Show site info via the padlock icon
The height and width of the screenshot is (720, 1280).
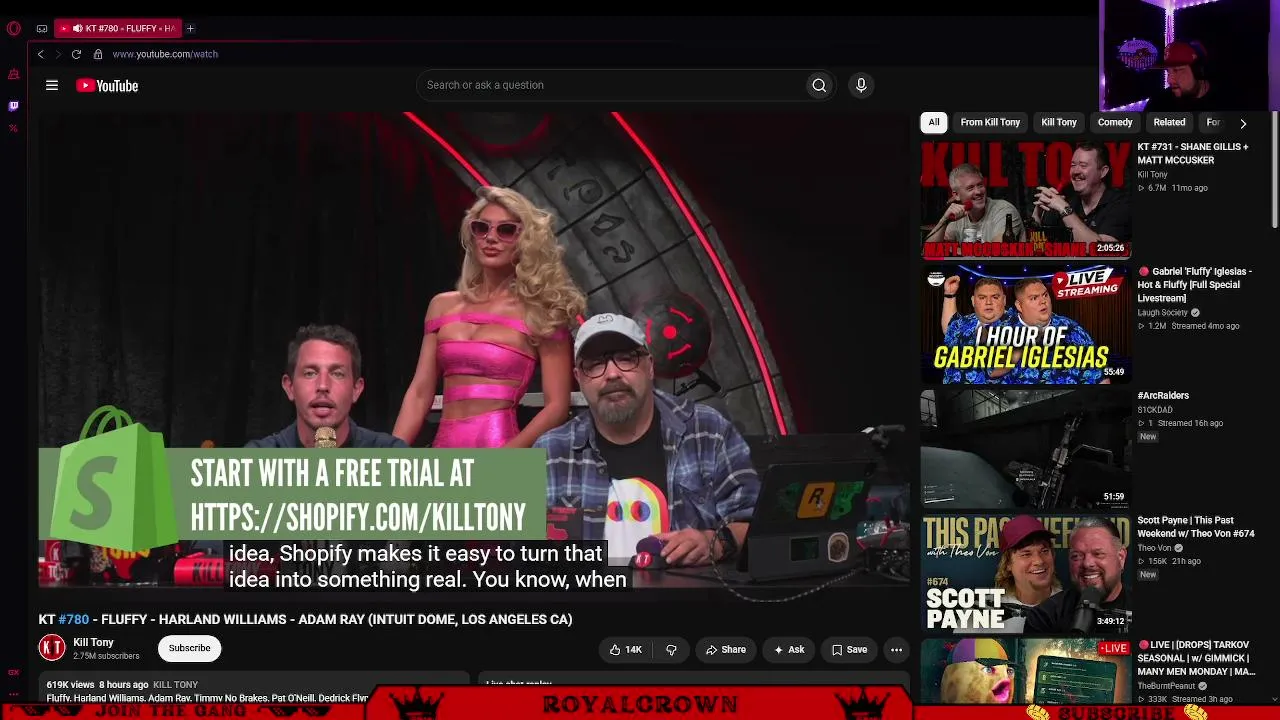[98, 54]
